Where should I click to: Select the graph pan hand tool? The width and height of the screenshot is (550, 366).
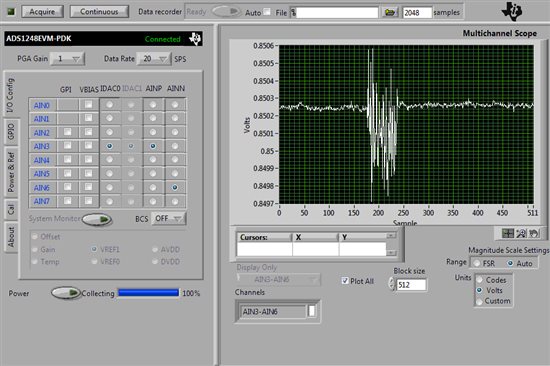534,233
